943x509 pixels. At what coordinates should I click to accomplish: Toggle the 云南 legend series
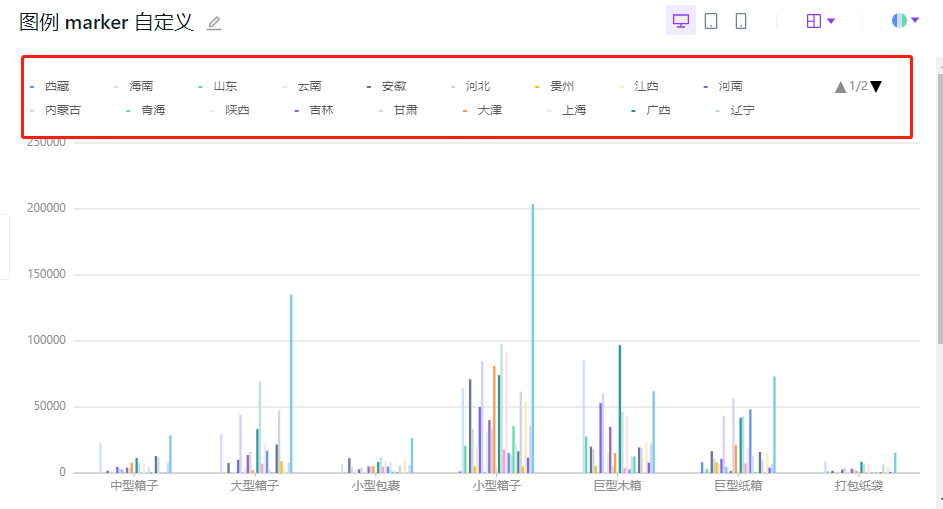(x=303, y=87)
